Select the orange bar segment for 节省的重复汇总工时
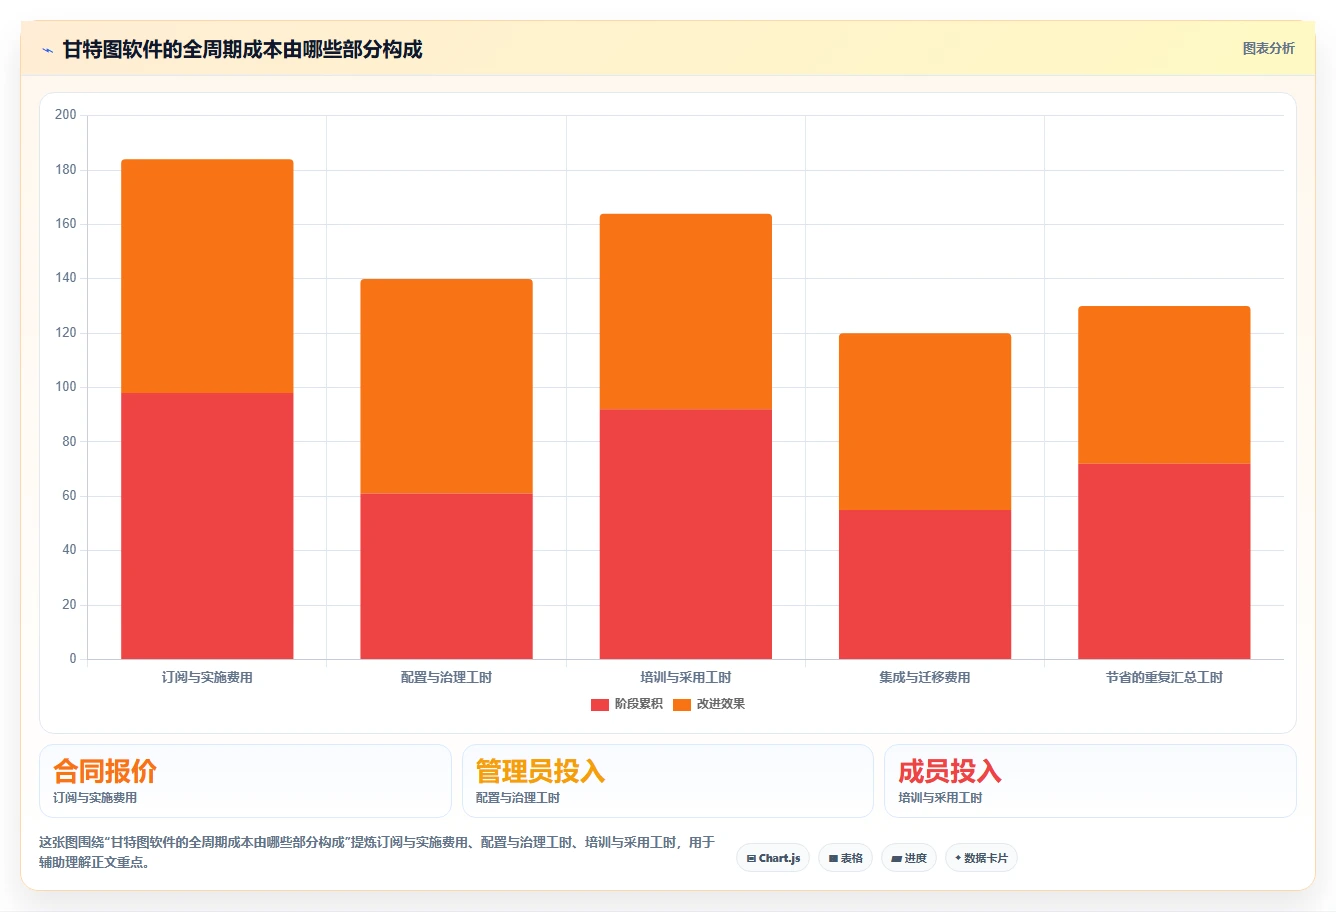1336x912 pixels. coord(1164,384)
